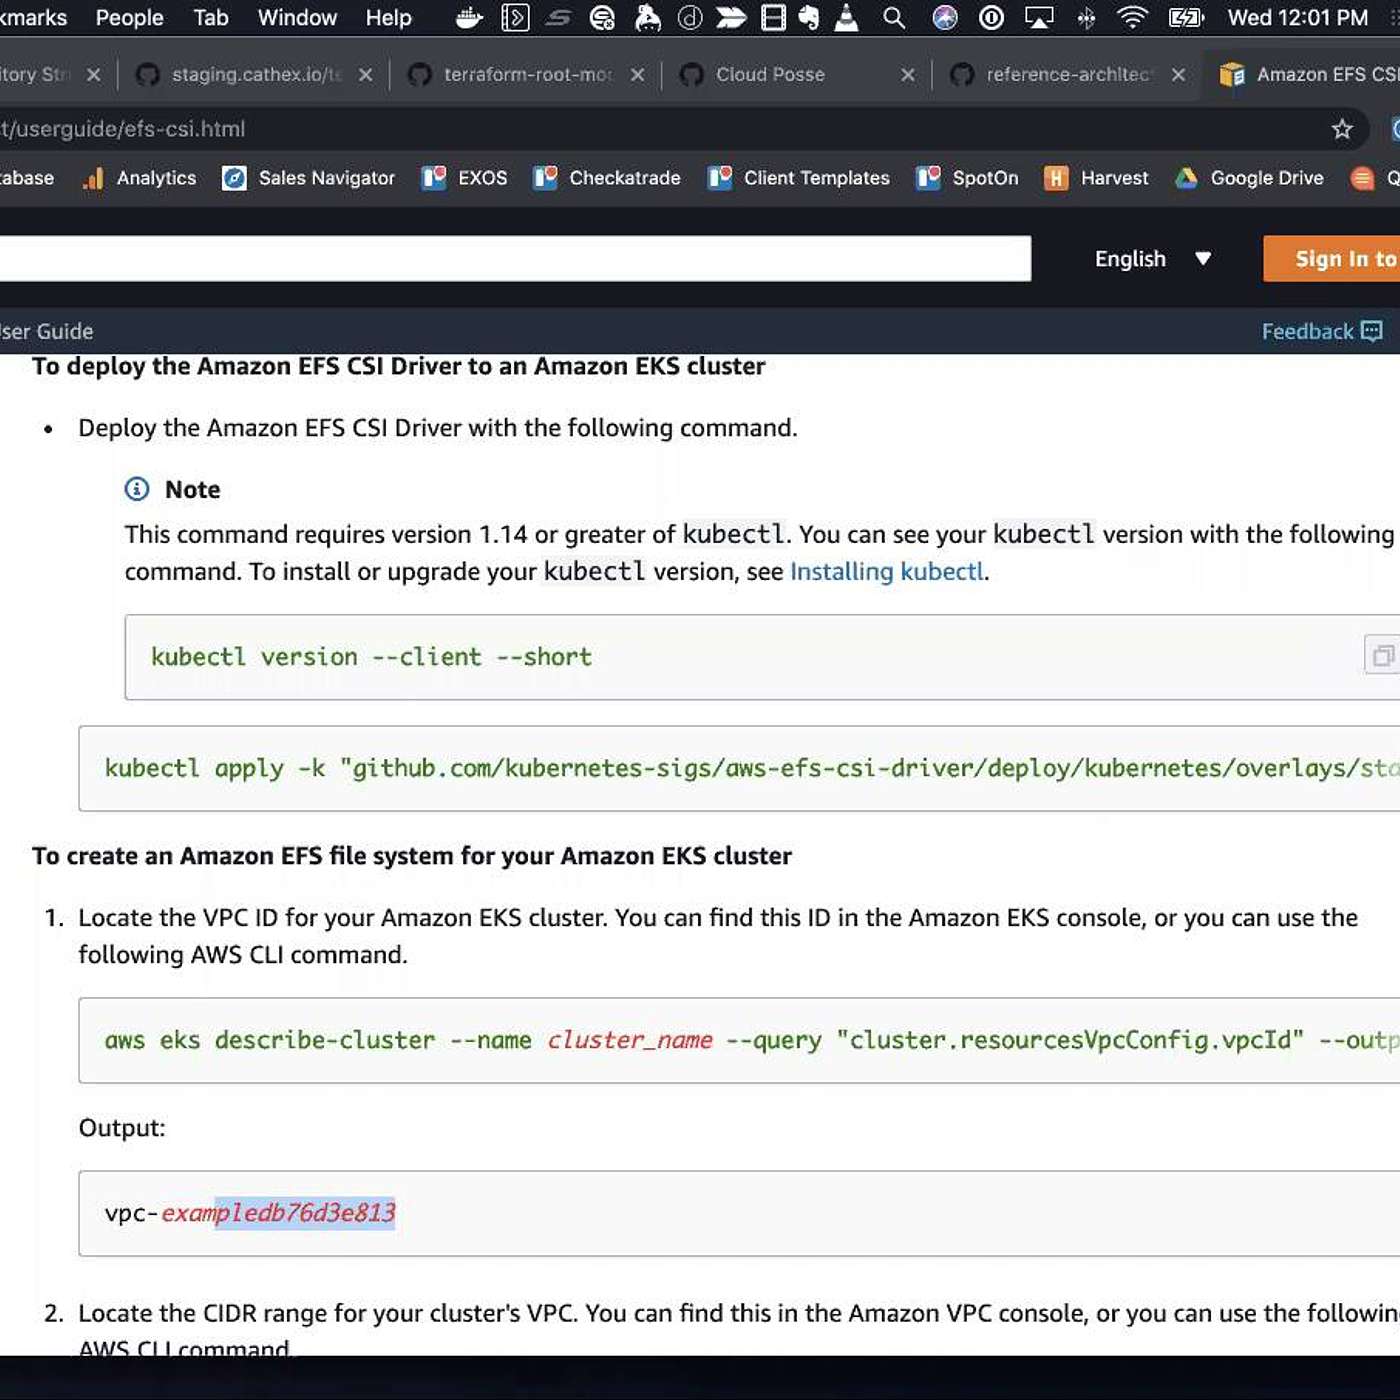
Task: Open the Client Templates bookmark
Action: coord(799,178)
